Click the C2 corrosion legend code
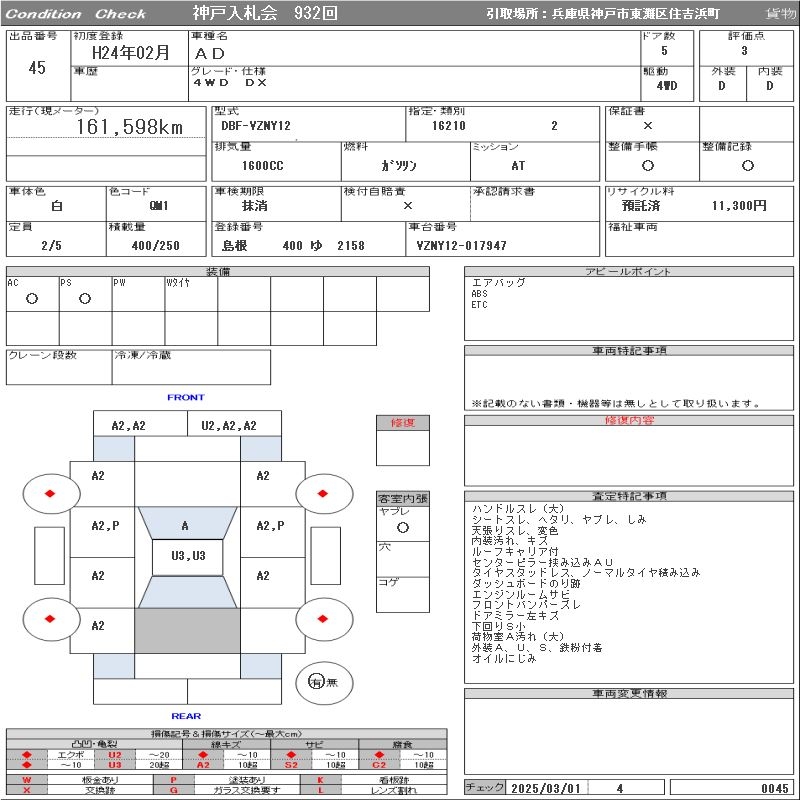The height and width of the screenshot is (800, 800). click(x=379, y=765)
